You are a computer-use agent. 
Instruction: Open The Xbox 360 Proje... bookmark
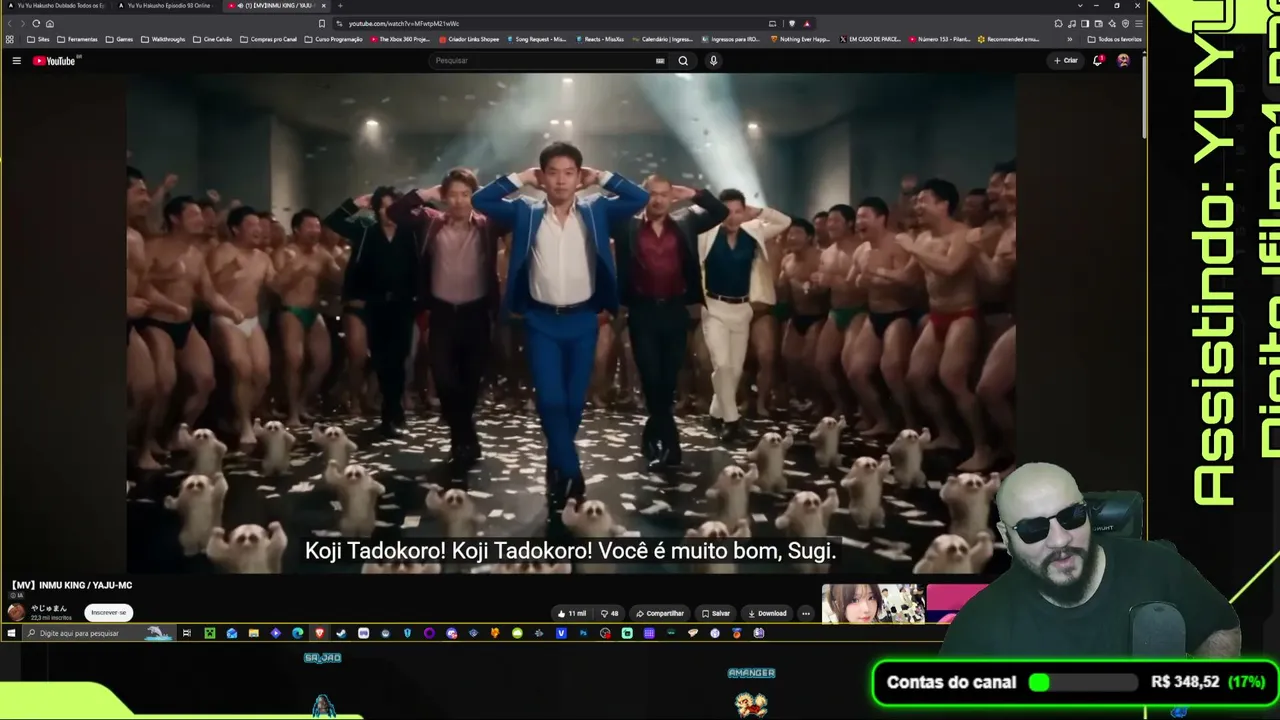tap(400, 39)
